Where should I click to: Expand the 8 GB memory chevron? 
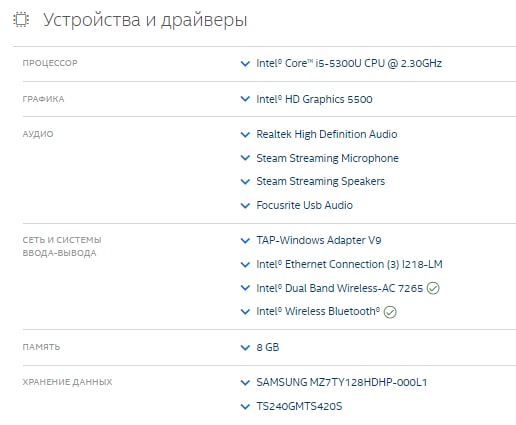tap(245, 347)
